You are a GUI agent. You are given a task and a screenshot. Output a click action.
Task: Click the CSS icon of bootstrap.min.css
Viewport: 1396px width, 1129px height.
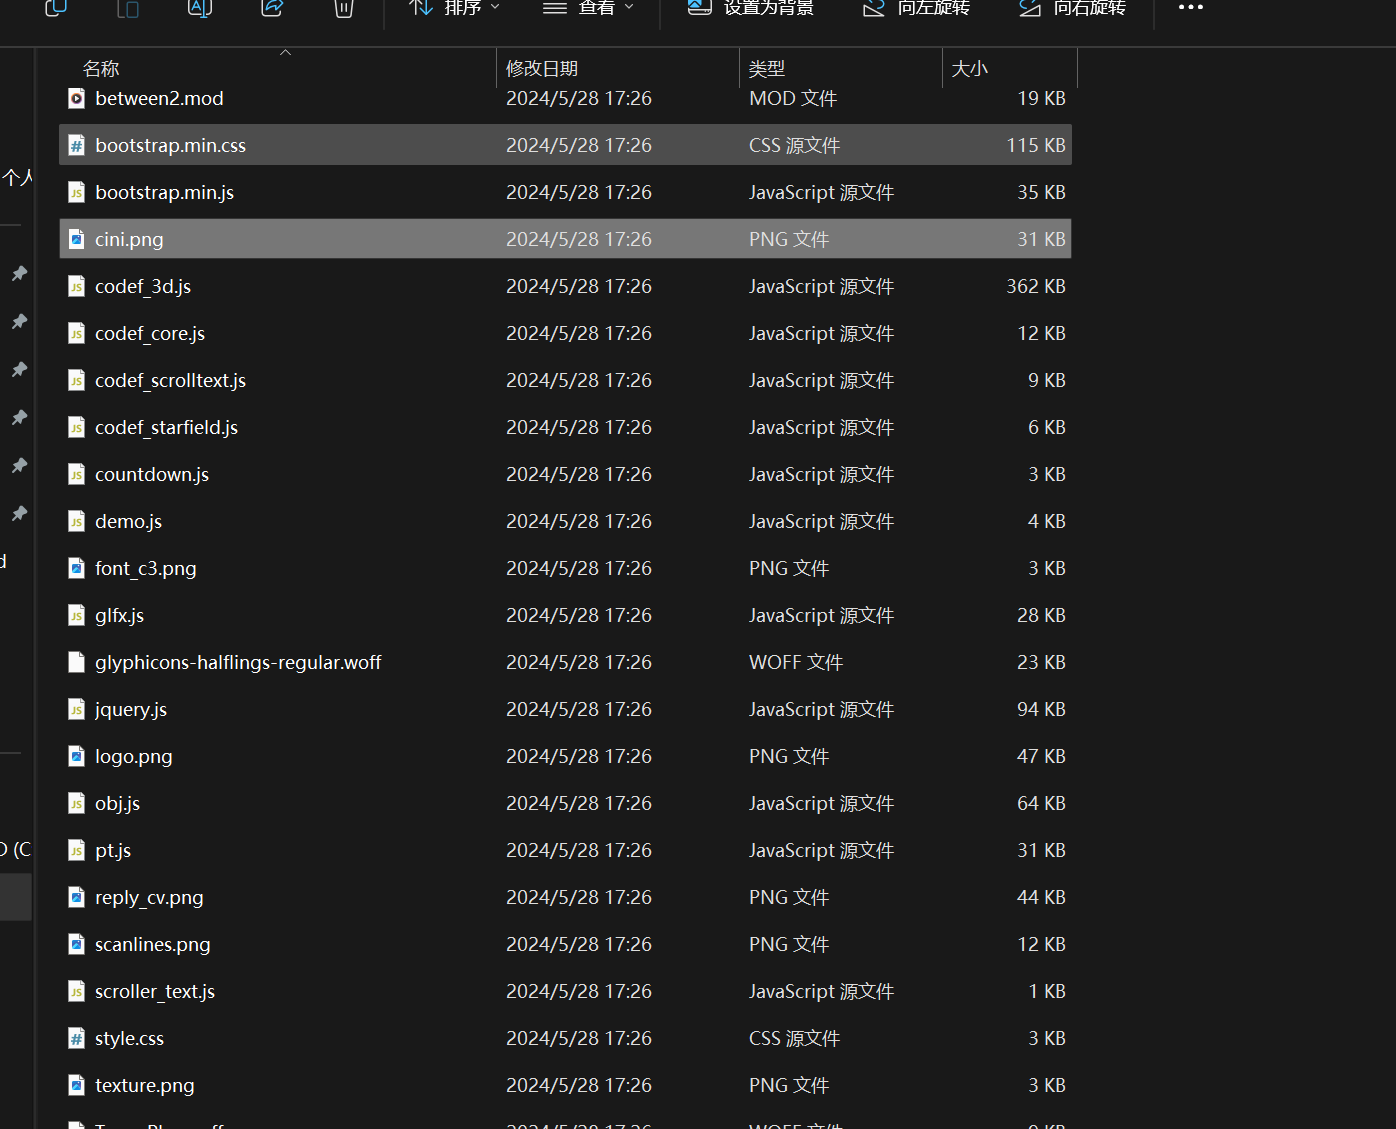point(76,145)
